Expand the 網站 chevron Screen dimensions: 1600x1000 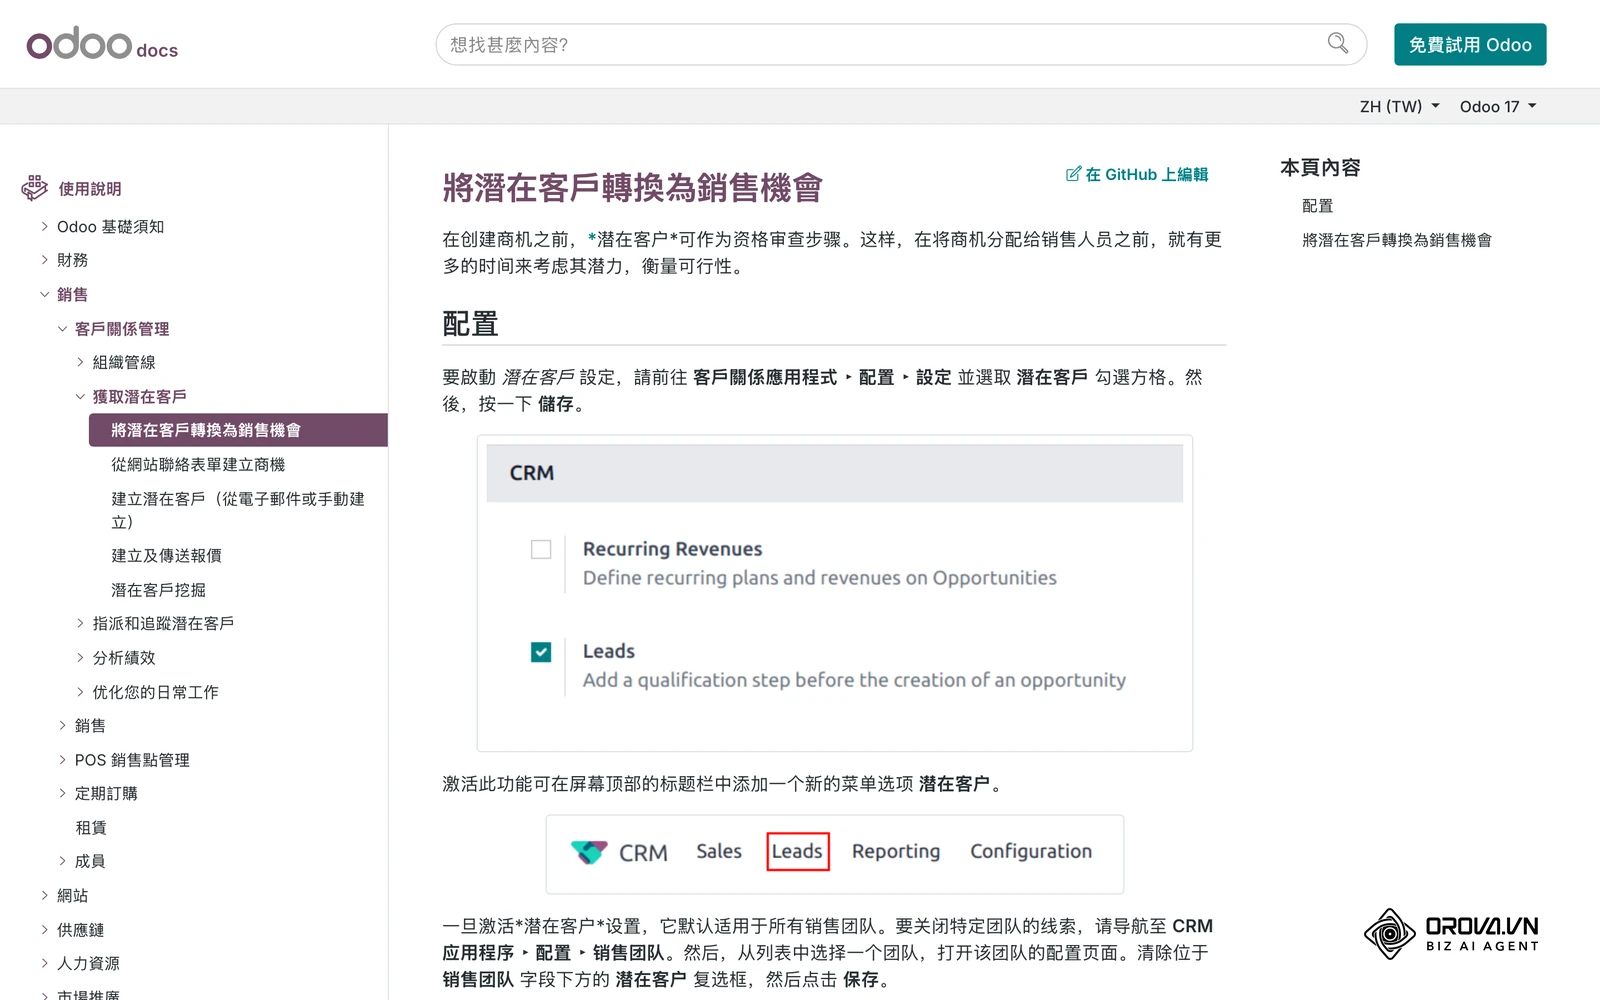pos(45,895)
